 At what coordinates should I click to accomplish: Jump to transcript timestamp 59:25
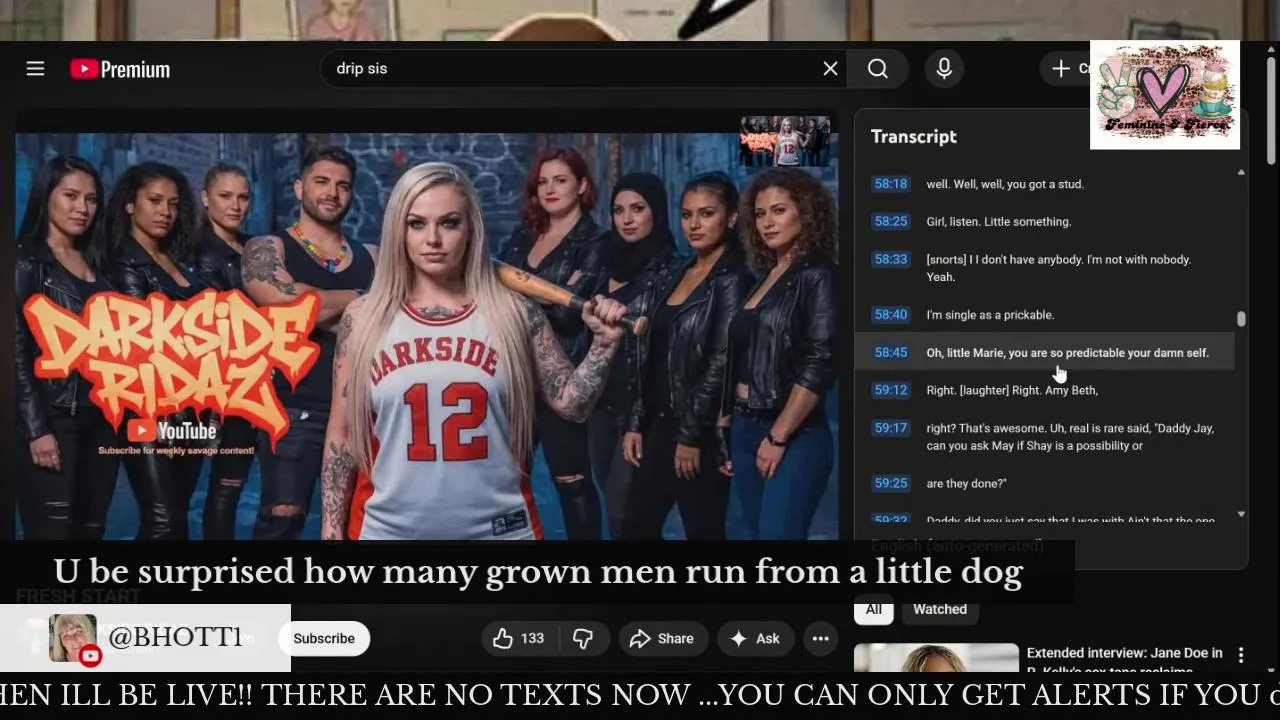tap(890, 483)
